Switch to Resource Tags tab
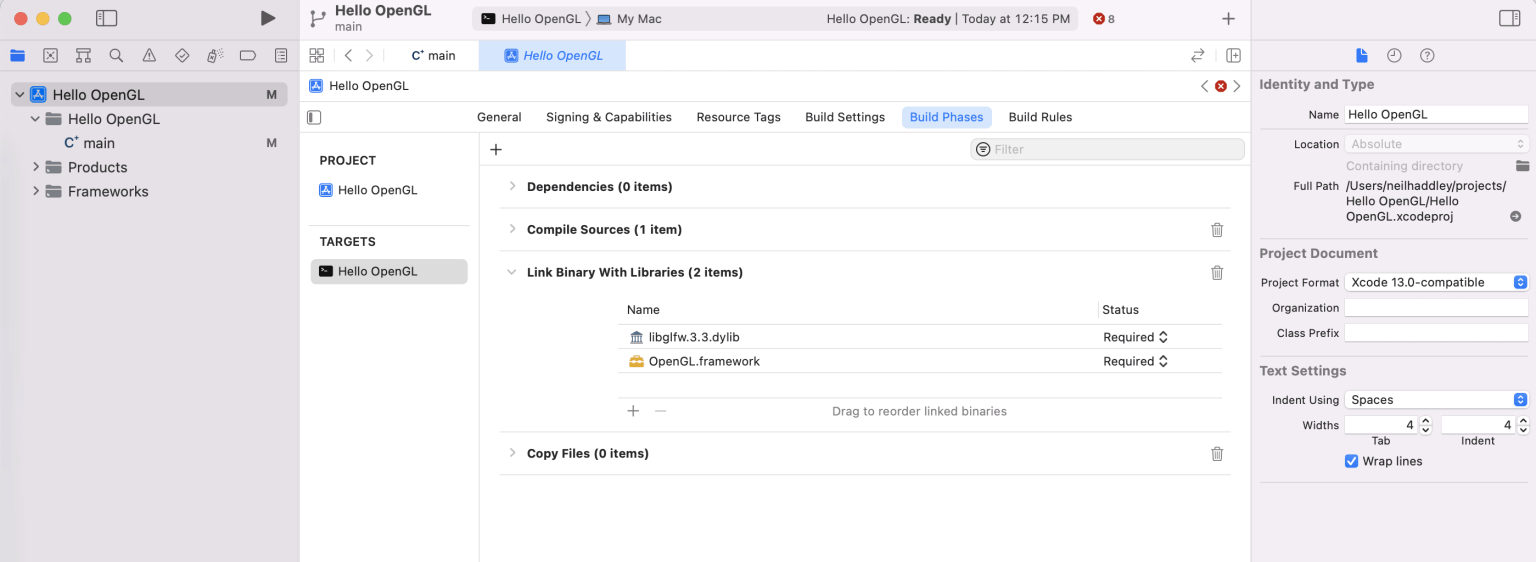The width and height of the screenshot is (1536, 562). pyautogui.click(x=738, y=117)
